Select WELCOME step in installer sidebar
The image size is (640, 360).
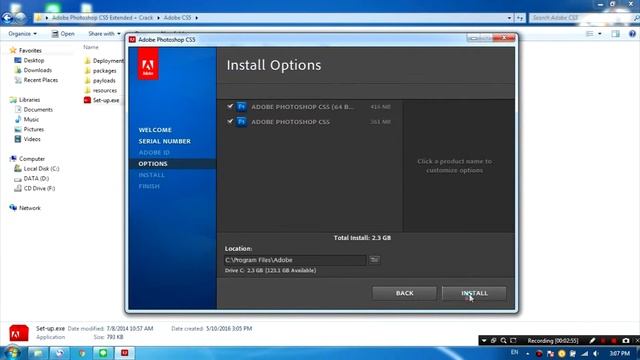tap(155, 130)
